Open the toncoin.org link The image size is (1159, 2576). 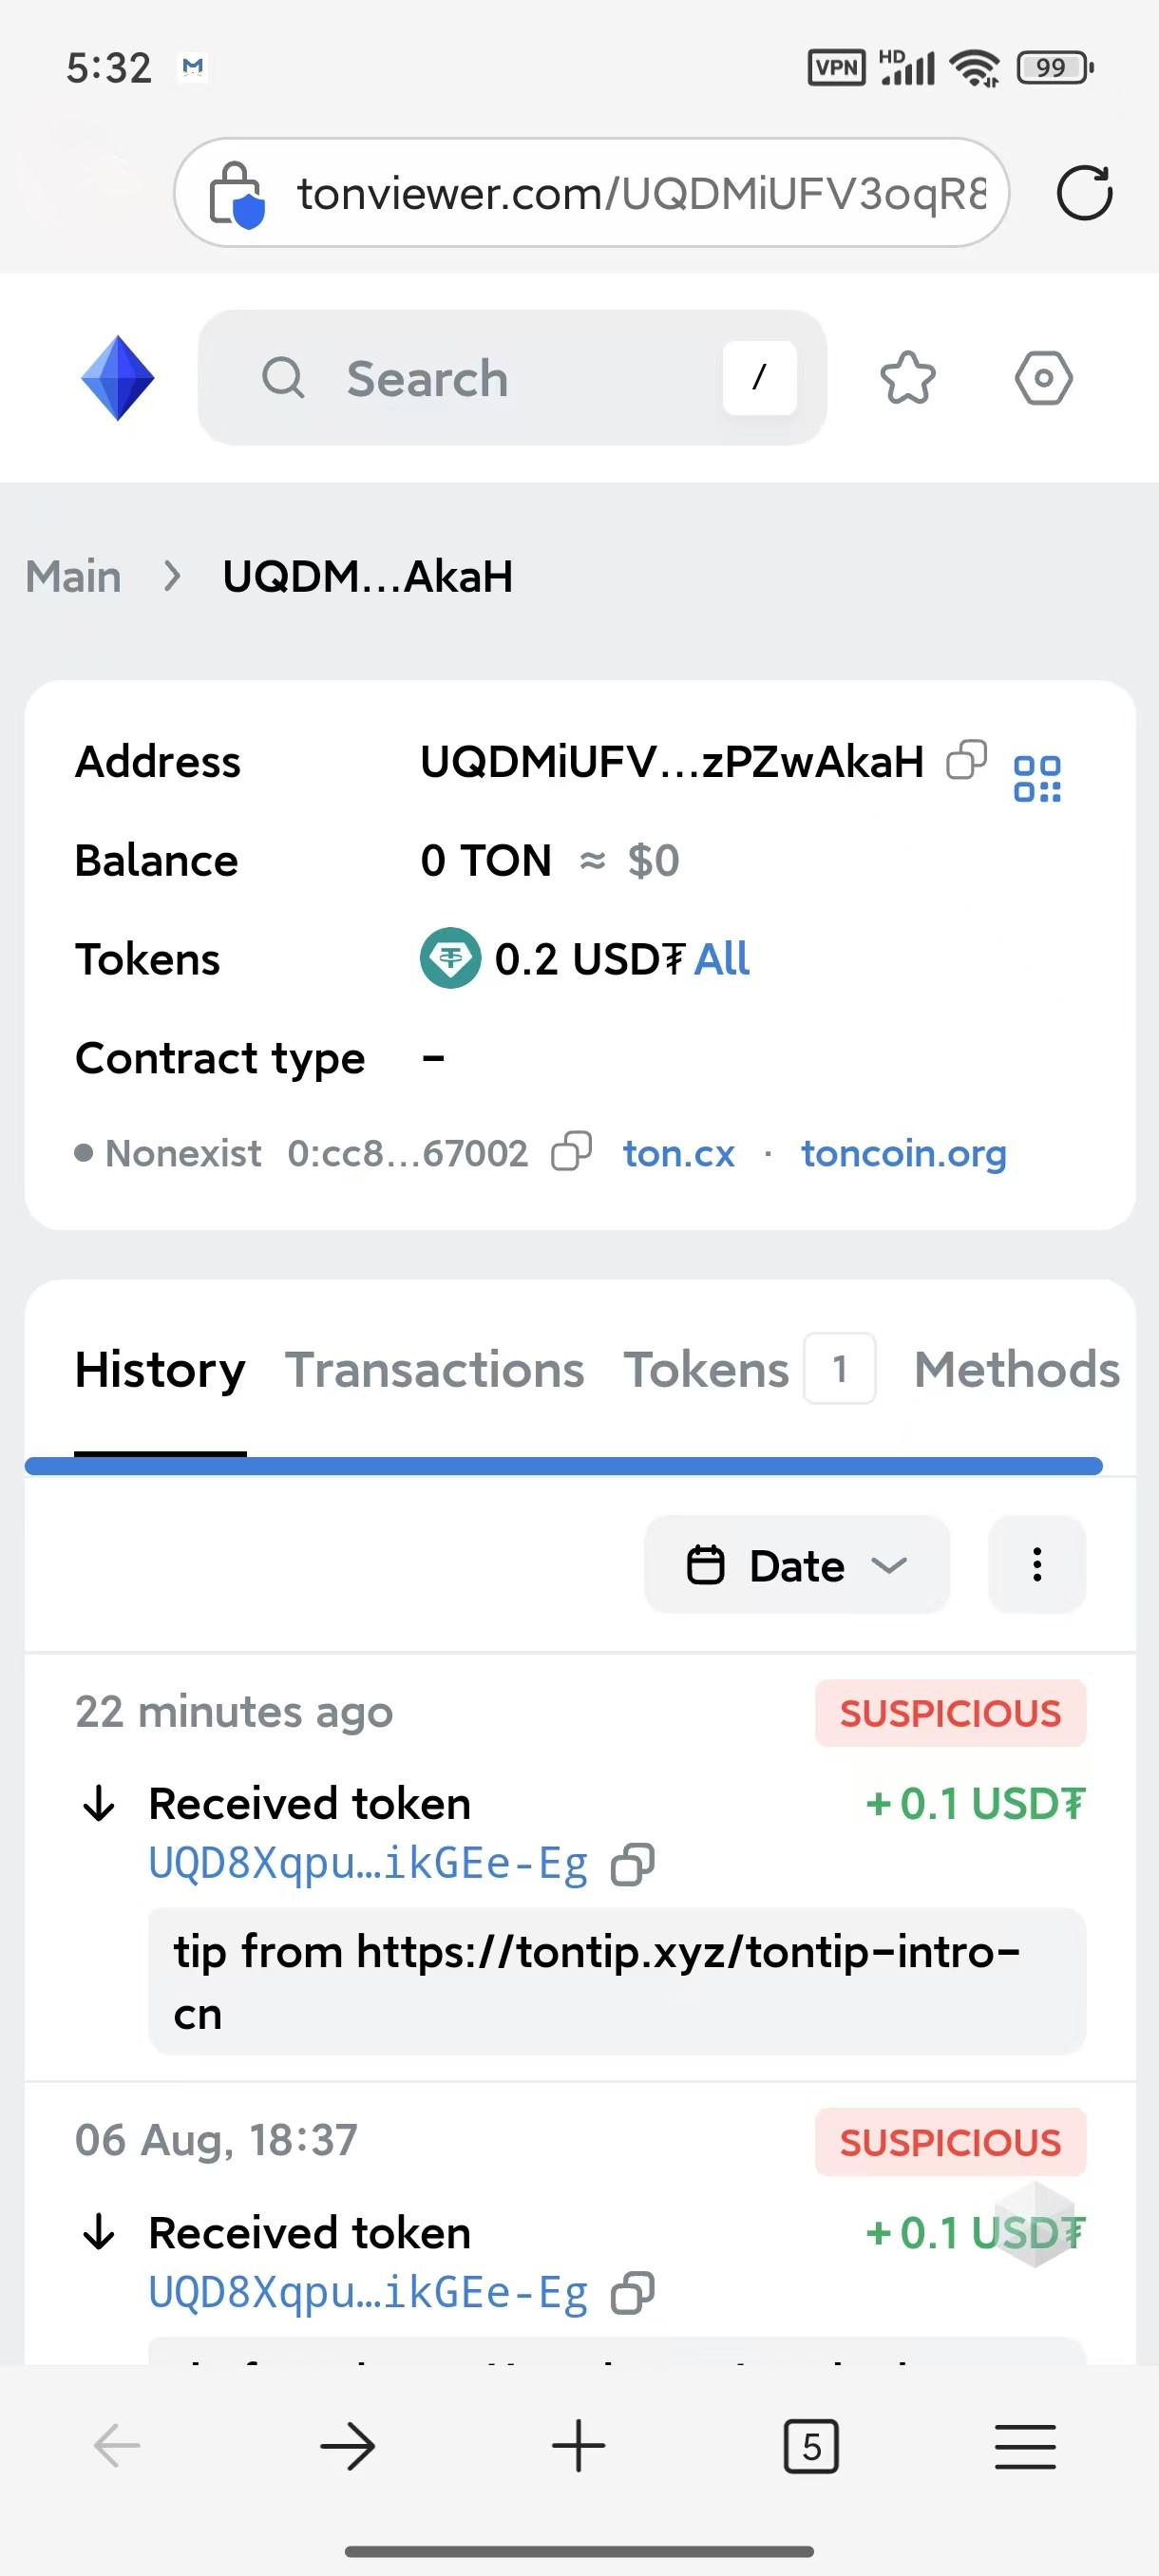(x=903, y=1153)
